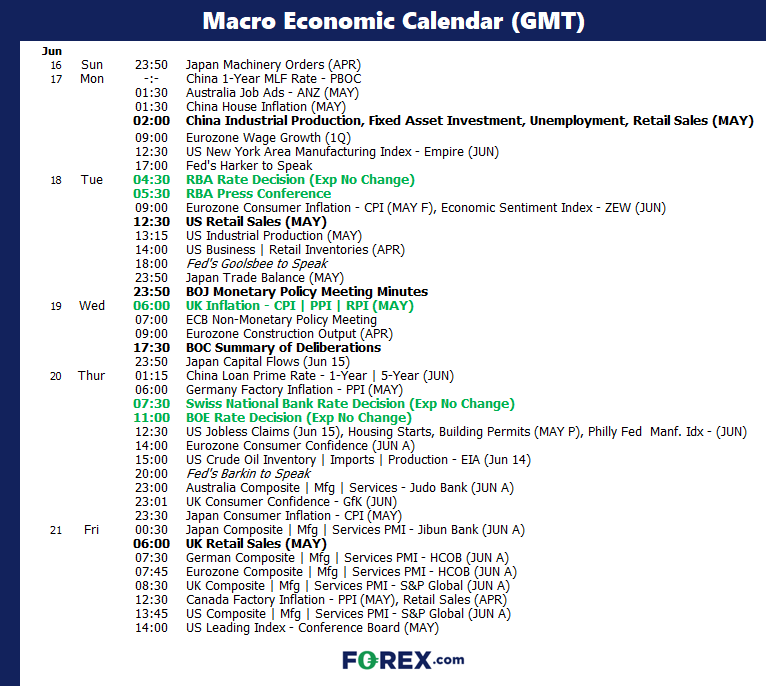The image size is (766, 686).
Task: Select US Leading Index - Conference Board
Action: (312, 628)
